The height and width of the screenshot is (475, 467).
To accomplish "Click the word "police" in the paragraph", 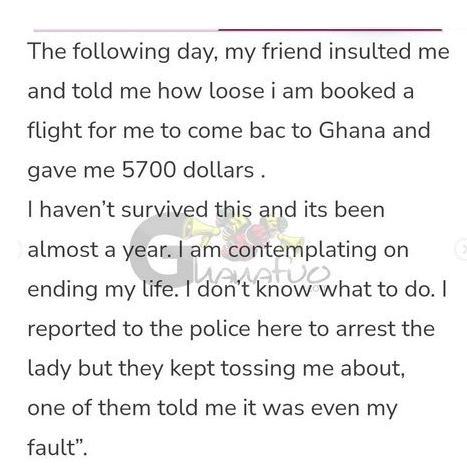I will pyautogui.click(x=220, y=329).
